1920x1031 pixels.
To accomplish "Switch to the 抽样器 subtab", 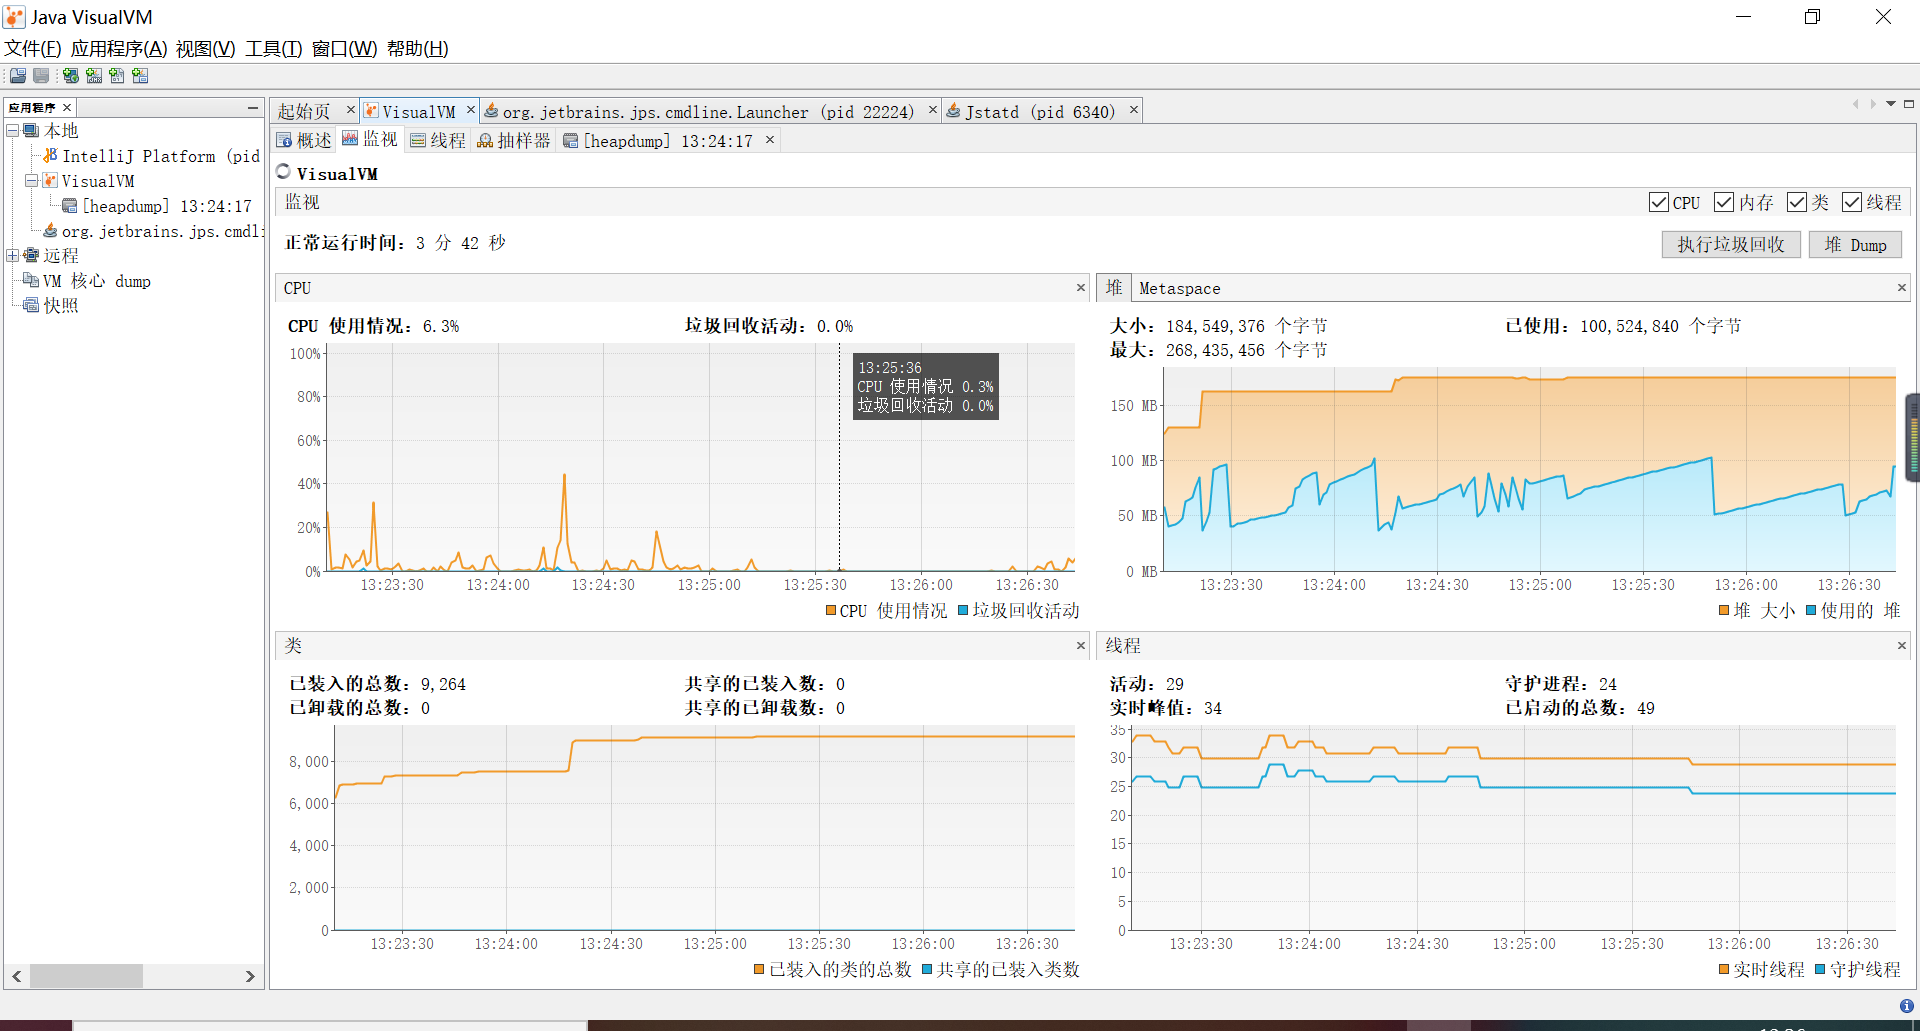I will (x=514, y=141).
